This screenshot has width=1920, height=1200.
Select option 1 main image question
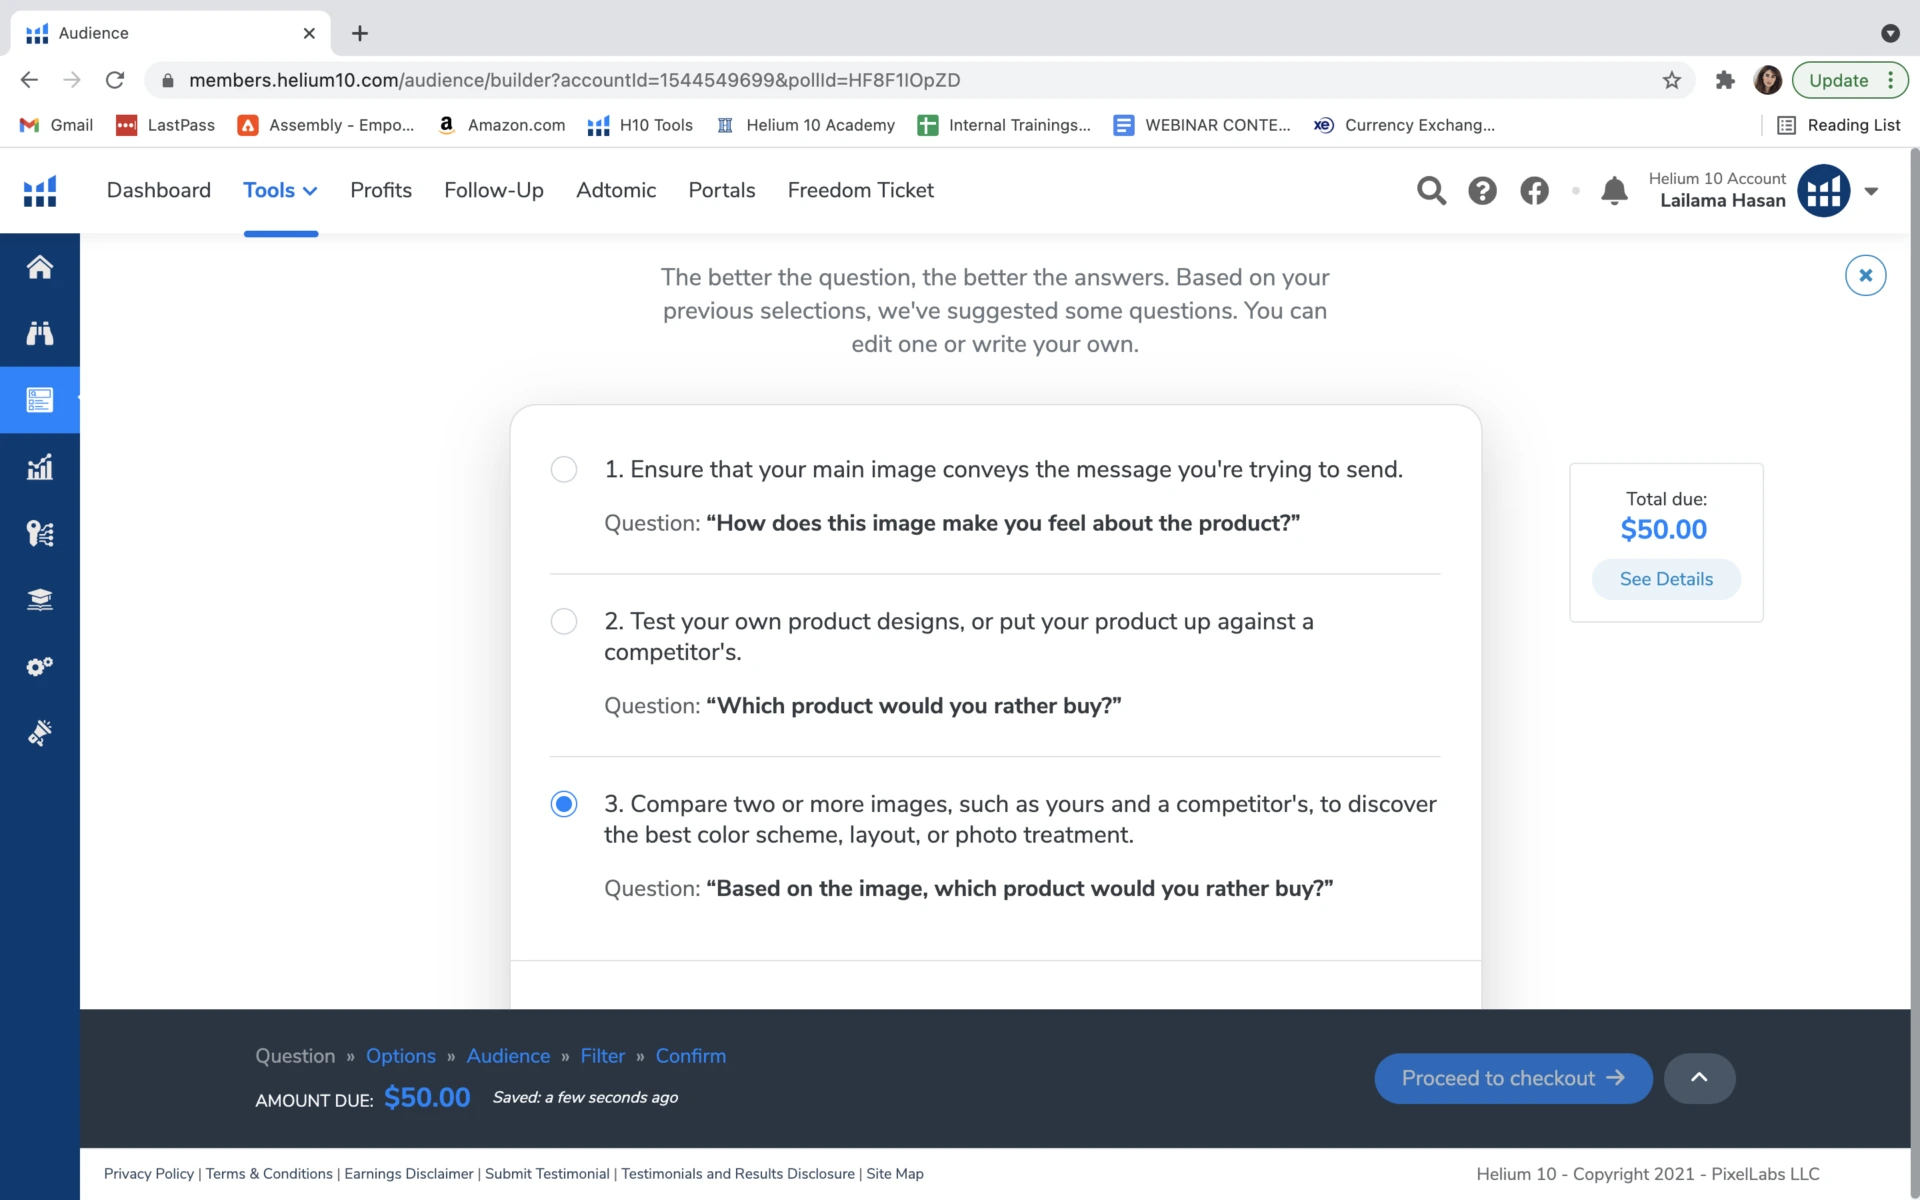click(564, 469)
